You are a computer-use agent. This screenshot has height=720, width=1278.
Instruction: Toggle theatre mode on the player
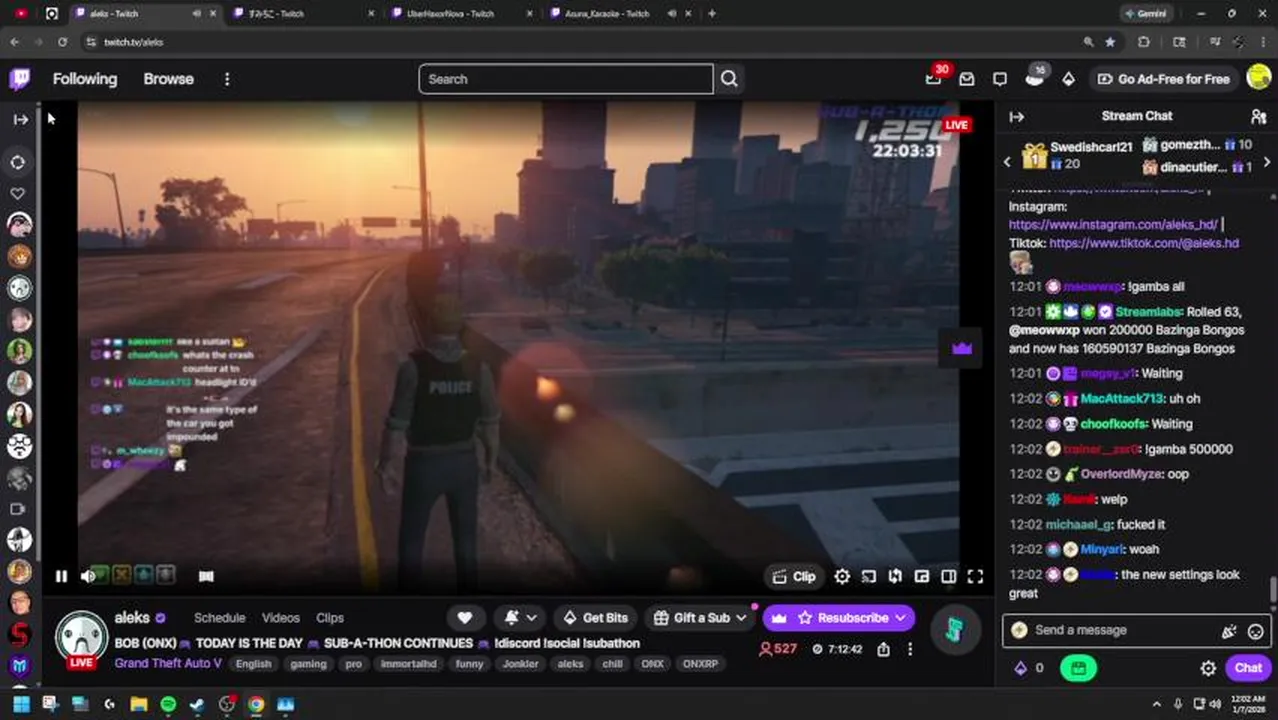coord(949,576)
